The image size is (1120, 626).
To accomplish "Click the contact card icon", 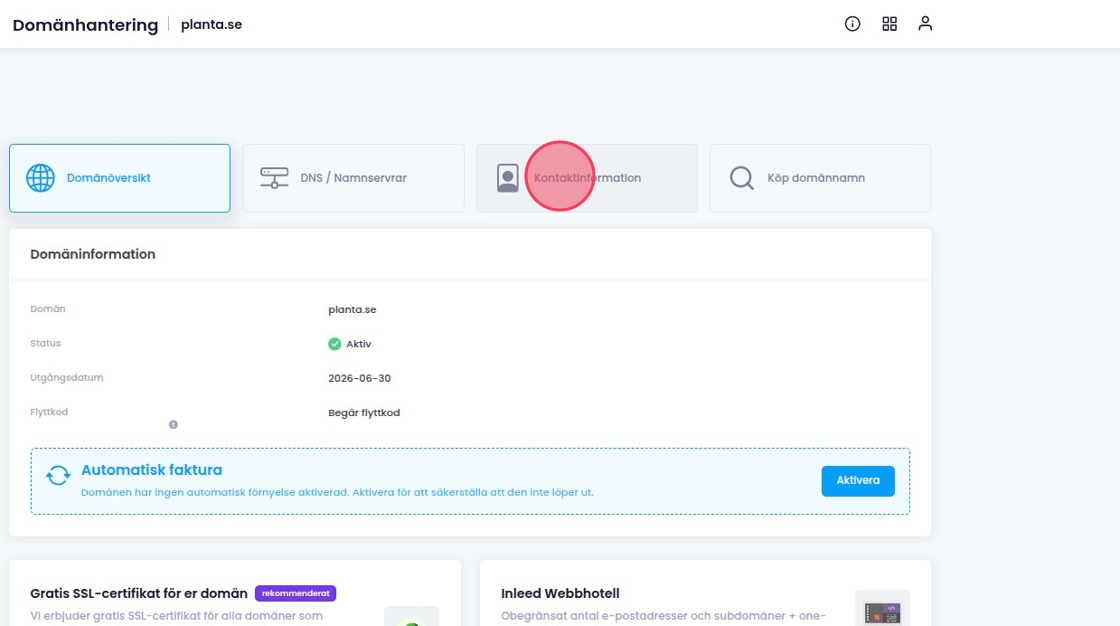I will [508, 178].
